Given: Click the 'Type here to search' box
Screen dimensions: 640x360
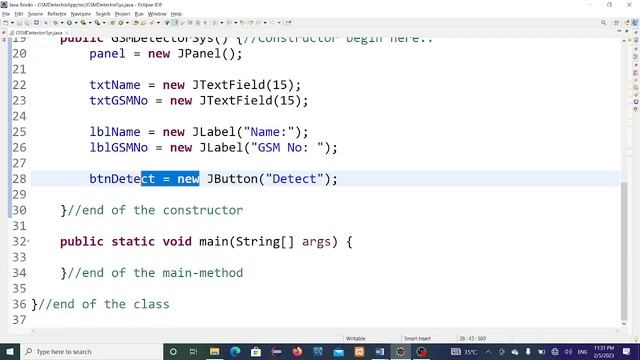Looking at the screenshot, I should coord(91,351).
